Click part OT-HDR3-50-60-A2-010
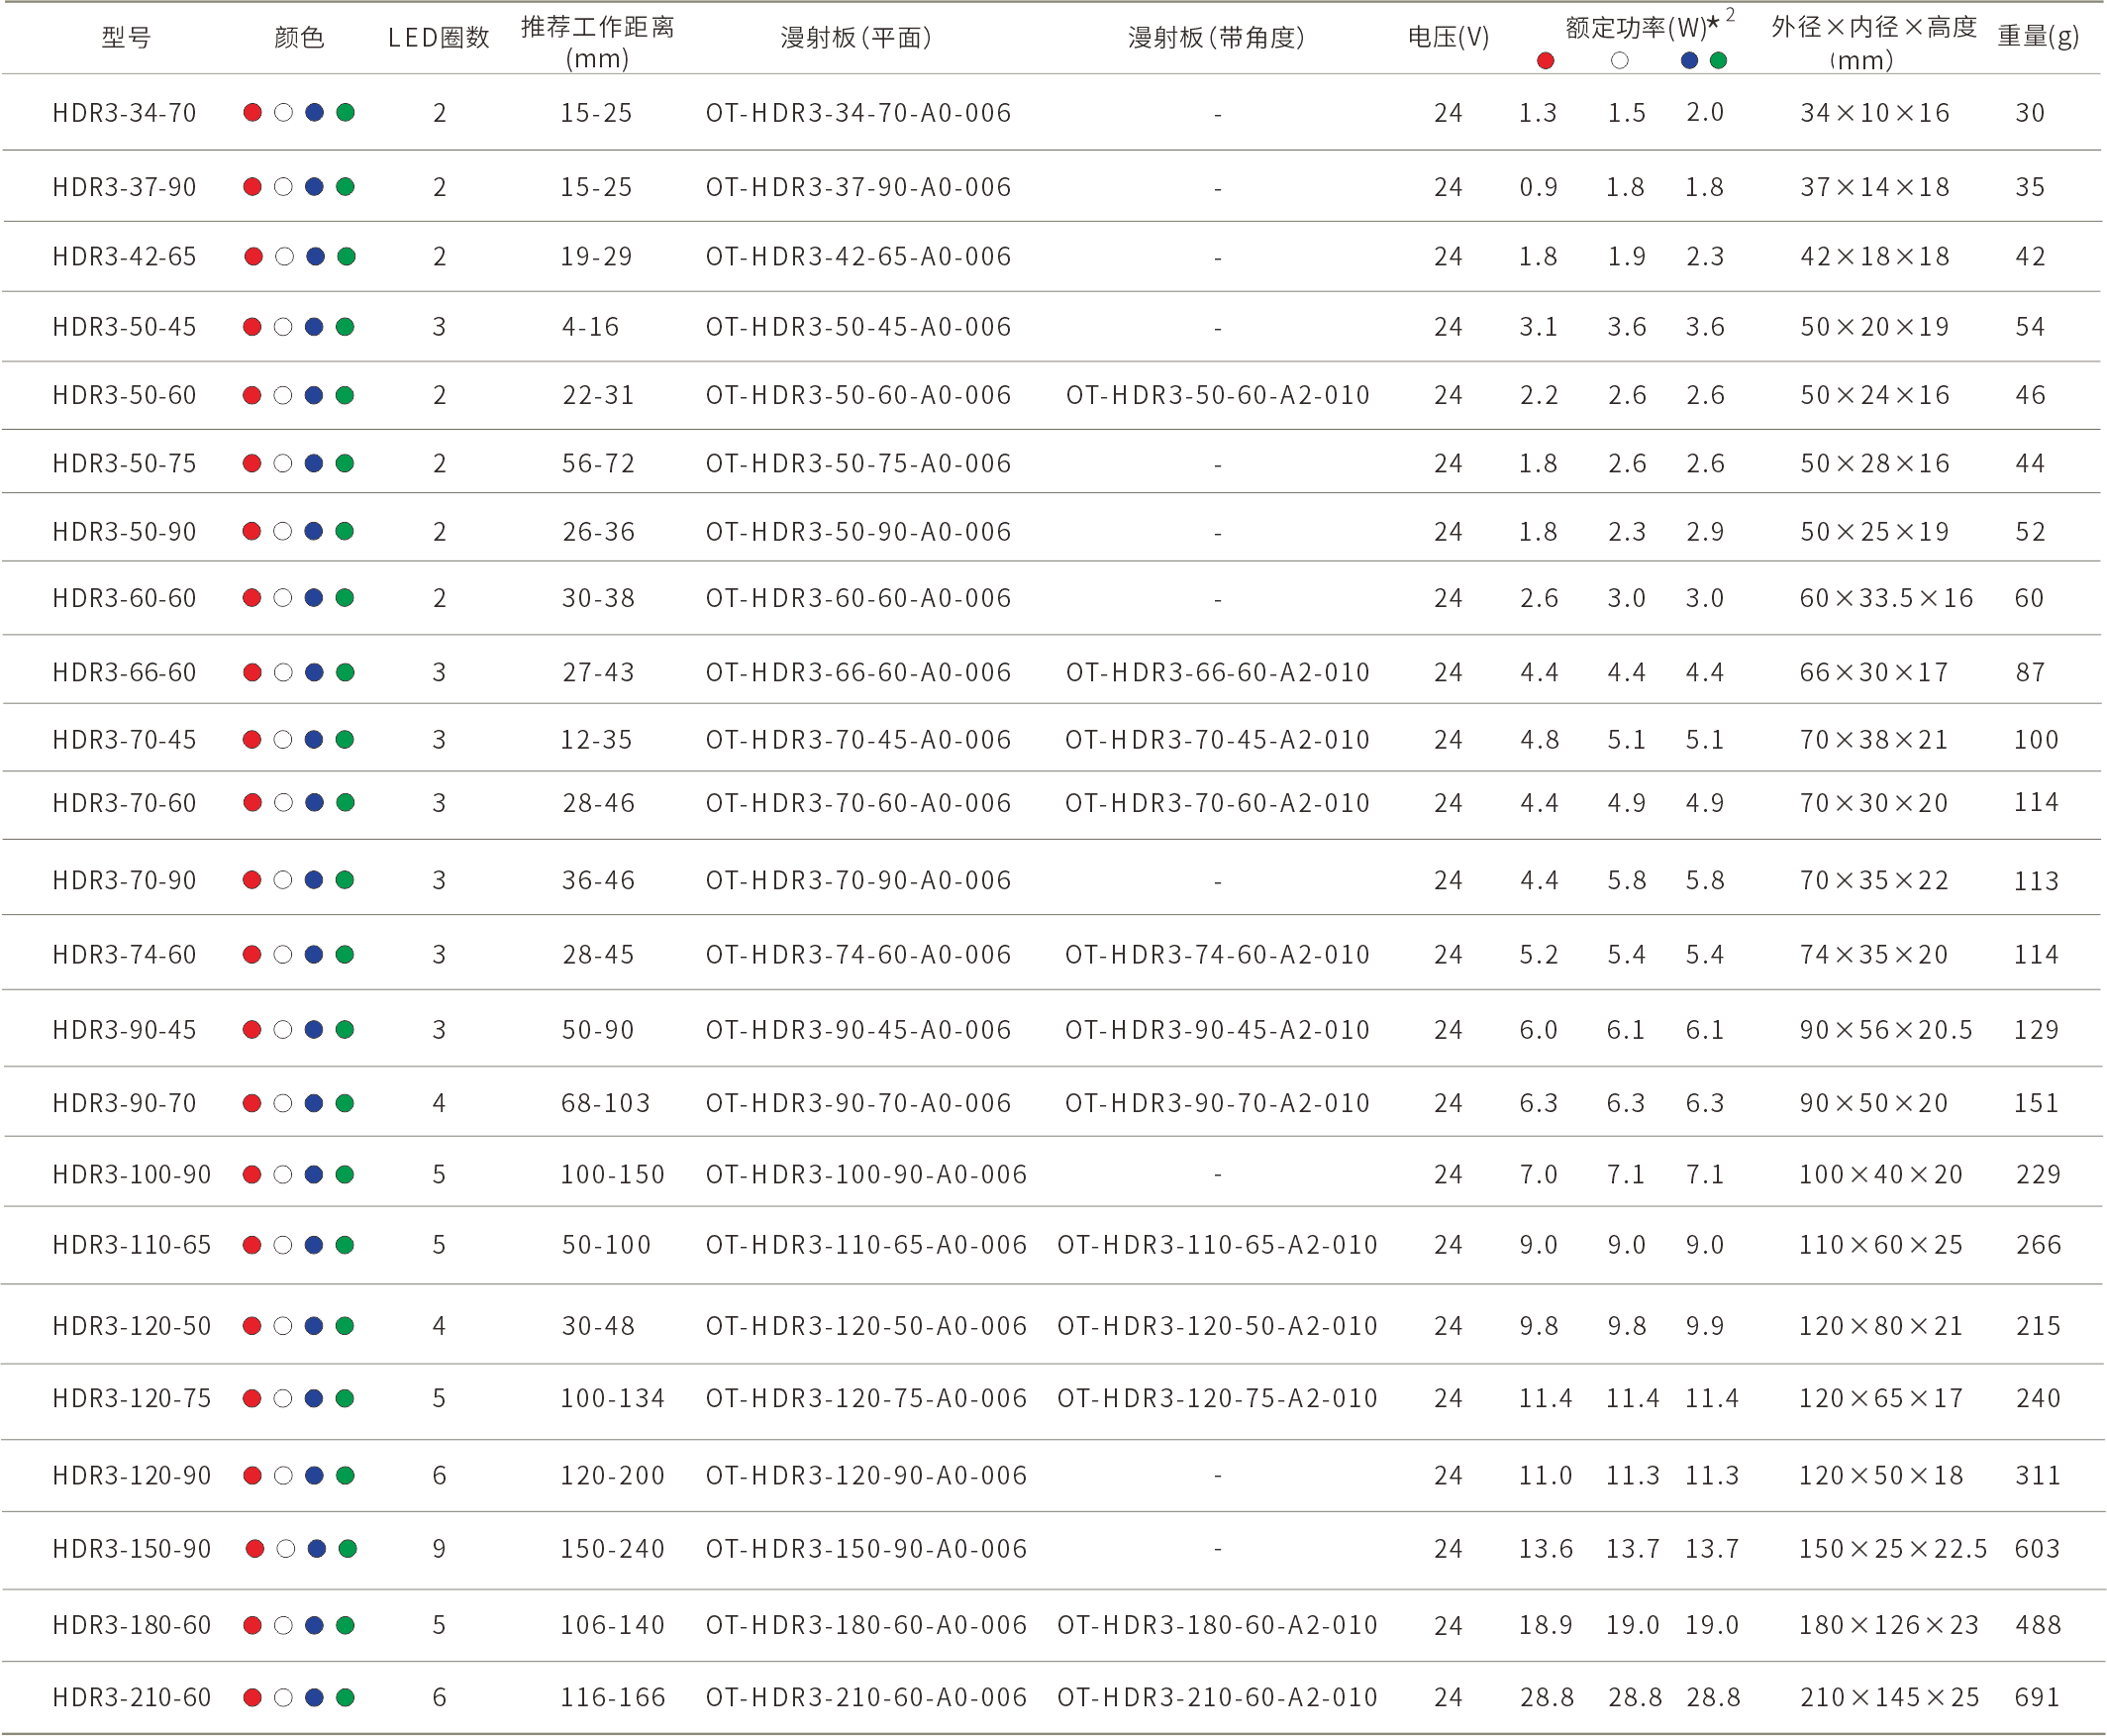 click(x=1217, y=396)
